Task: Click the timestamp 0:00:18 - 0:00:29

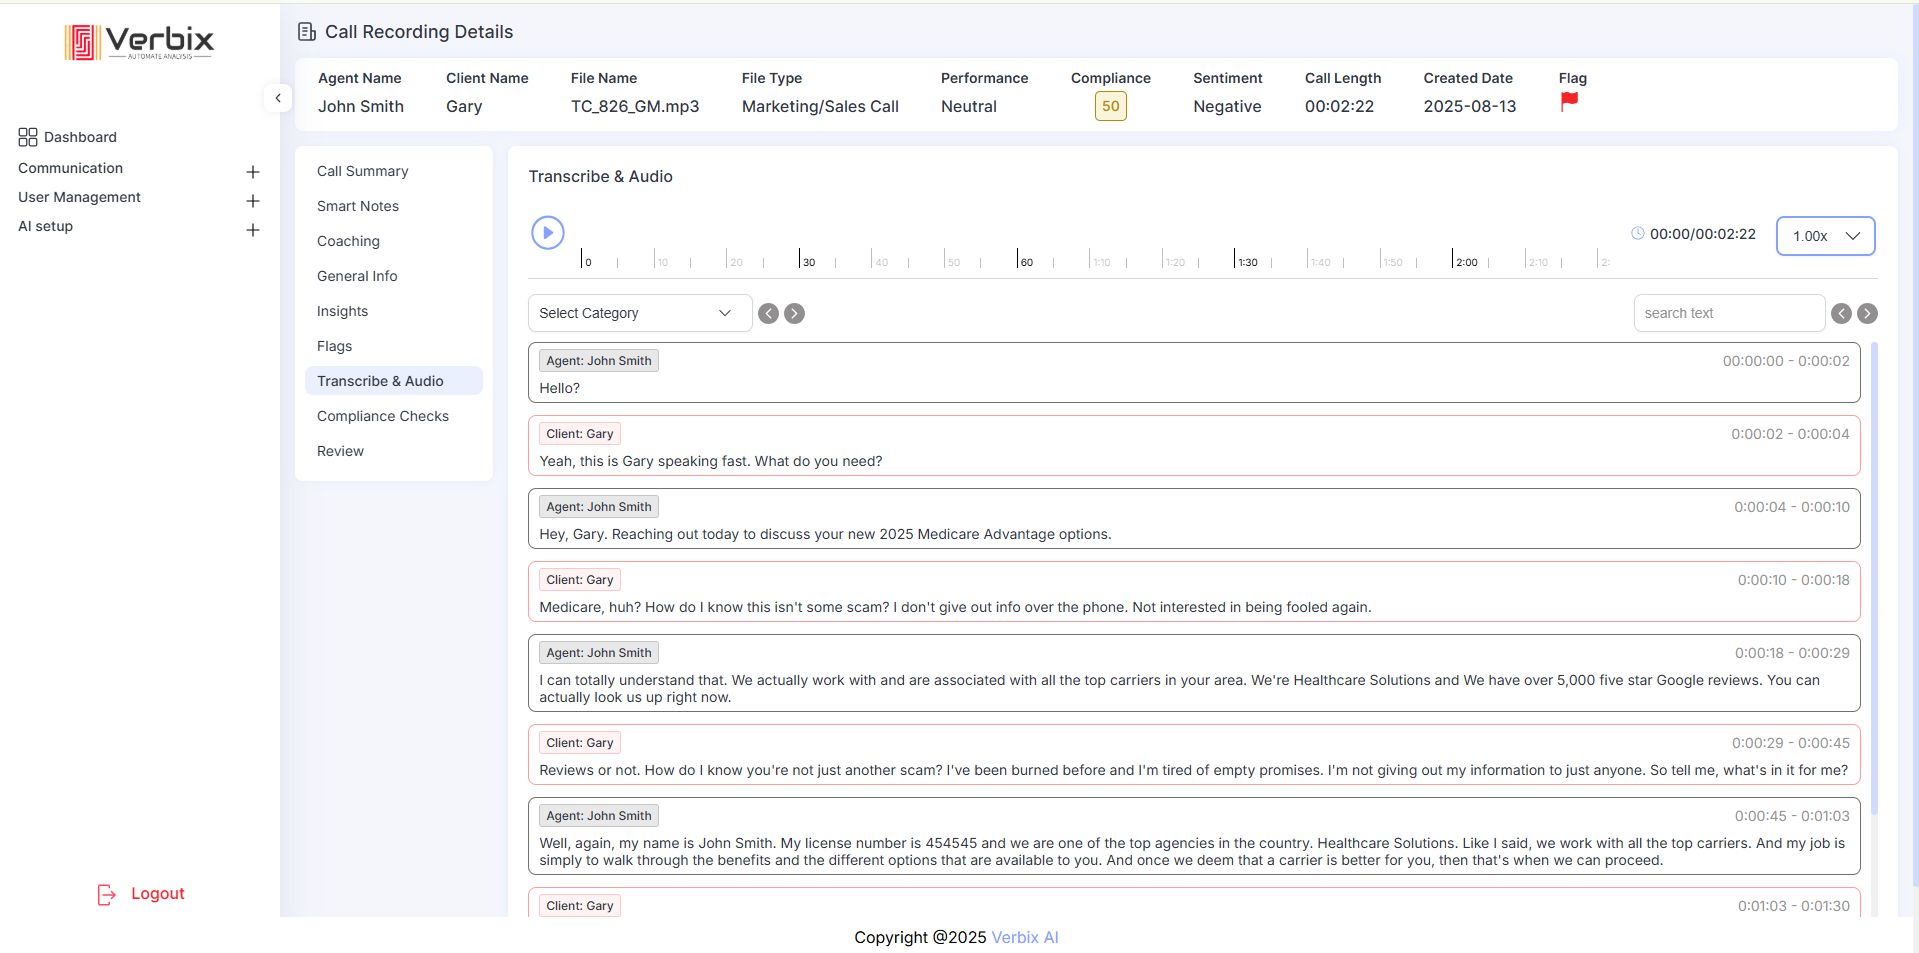Action: coord(1792,653)
